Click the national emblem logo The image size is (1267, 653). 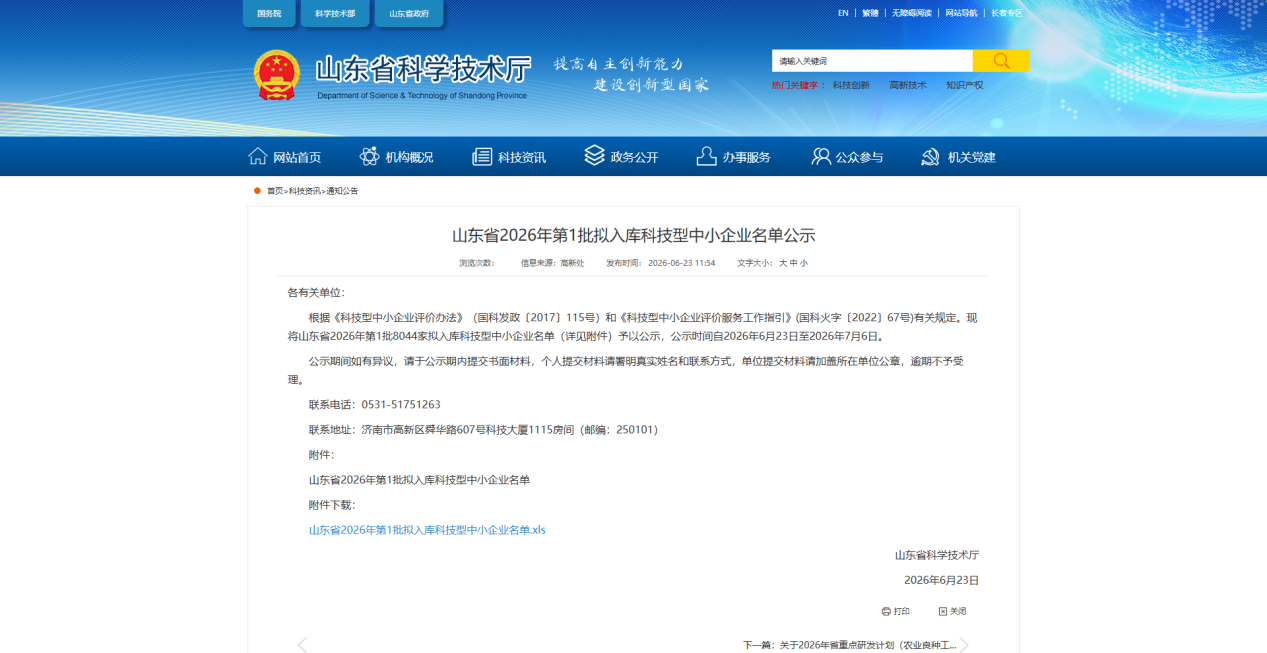pyautogui.click(x=277, y=75)
